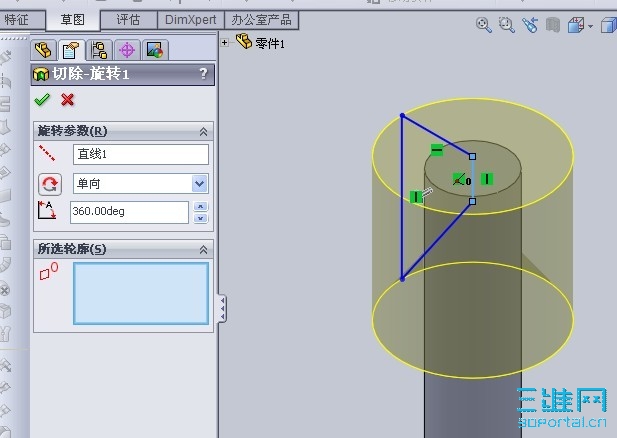Increase the angle with up spinner
The height and width of the screenshot is (438, 617).
pos(201,207)
